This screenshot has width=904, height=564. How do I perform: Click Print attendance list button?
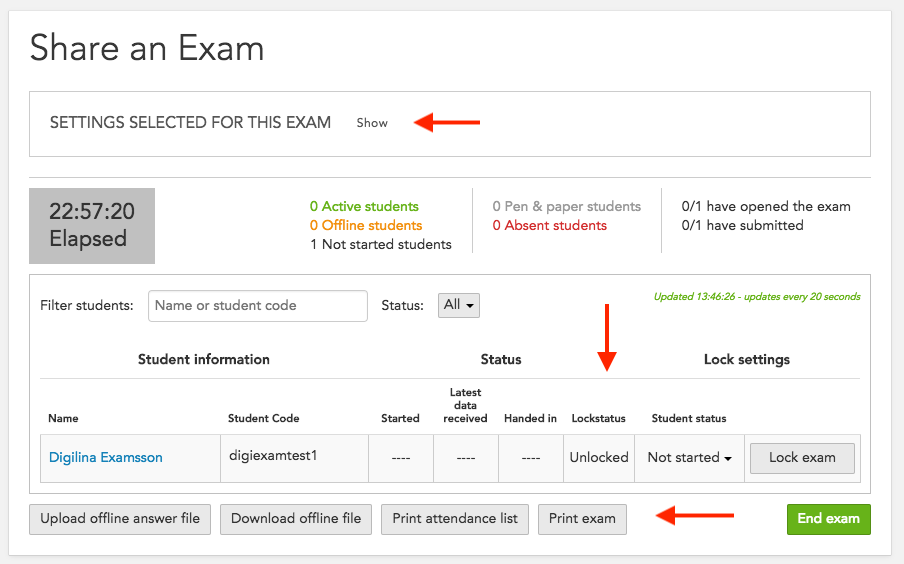[x=455, y=519]
